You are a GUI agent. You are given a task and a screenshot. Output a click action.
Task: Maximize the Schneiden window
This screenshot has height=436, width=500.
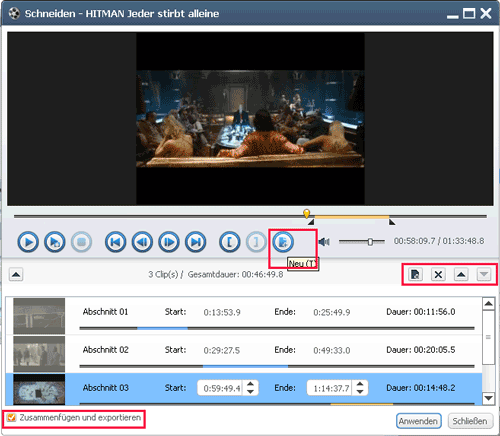coord(469,13)
